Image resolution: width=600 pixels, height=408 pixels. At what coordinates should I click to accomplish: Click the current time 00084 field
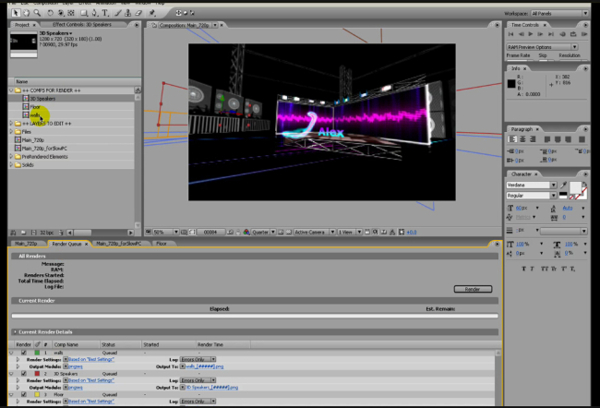pyautogui.click(x=210, y=232)
